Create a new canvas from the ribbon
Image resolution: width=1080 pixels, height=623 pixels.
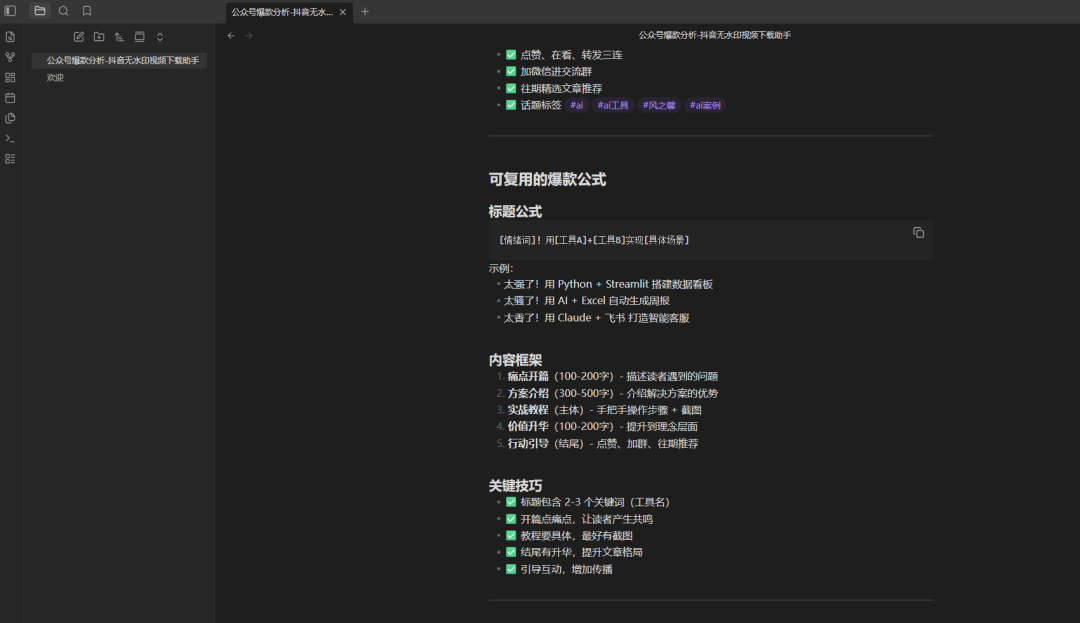click(10, 78)
